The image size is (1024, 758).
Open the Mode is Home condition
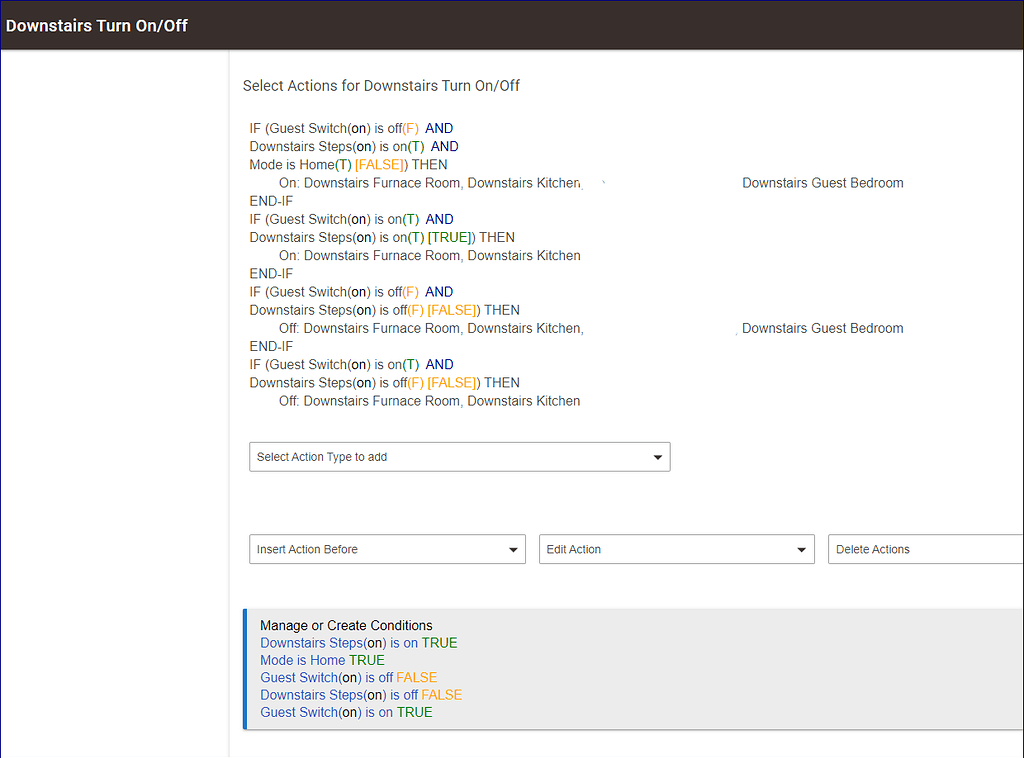322,660
